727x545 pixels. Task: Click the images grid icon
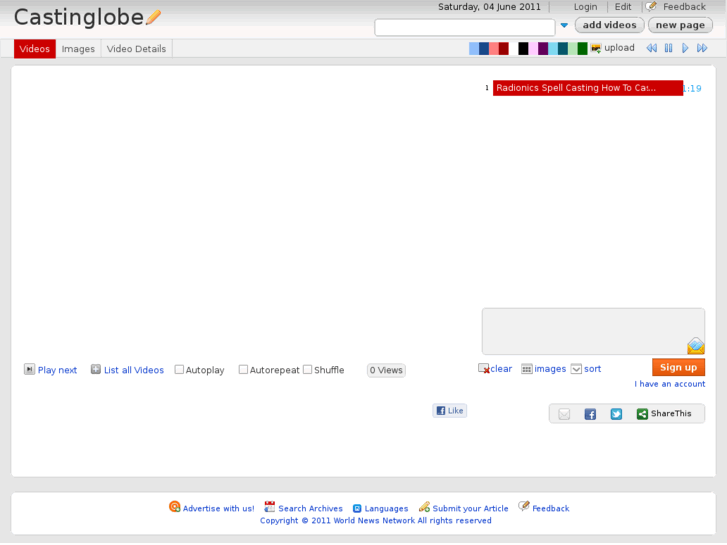(527, 369)
